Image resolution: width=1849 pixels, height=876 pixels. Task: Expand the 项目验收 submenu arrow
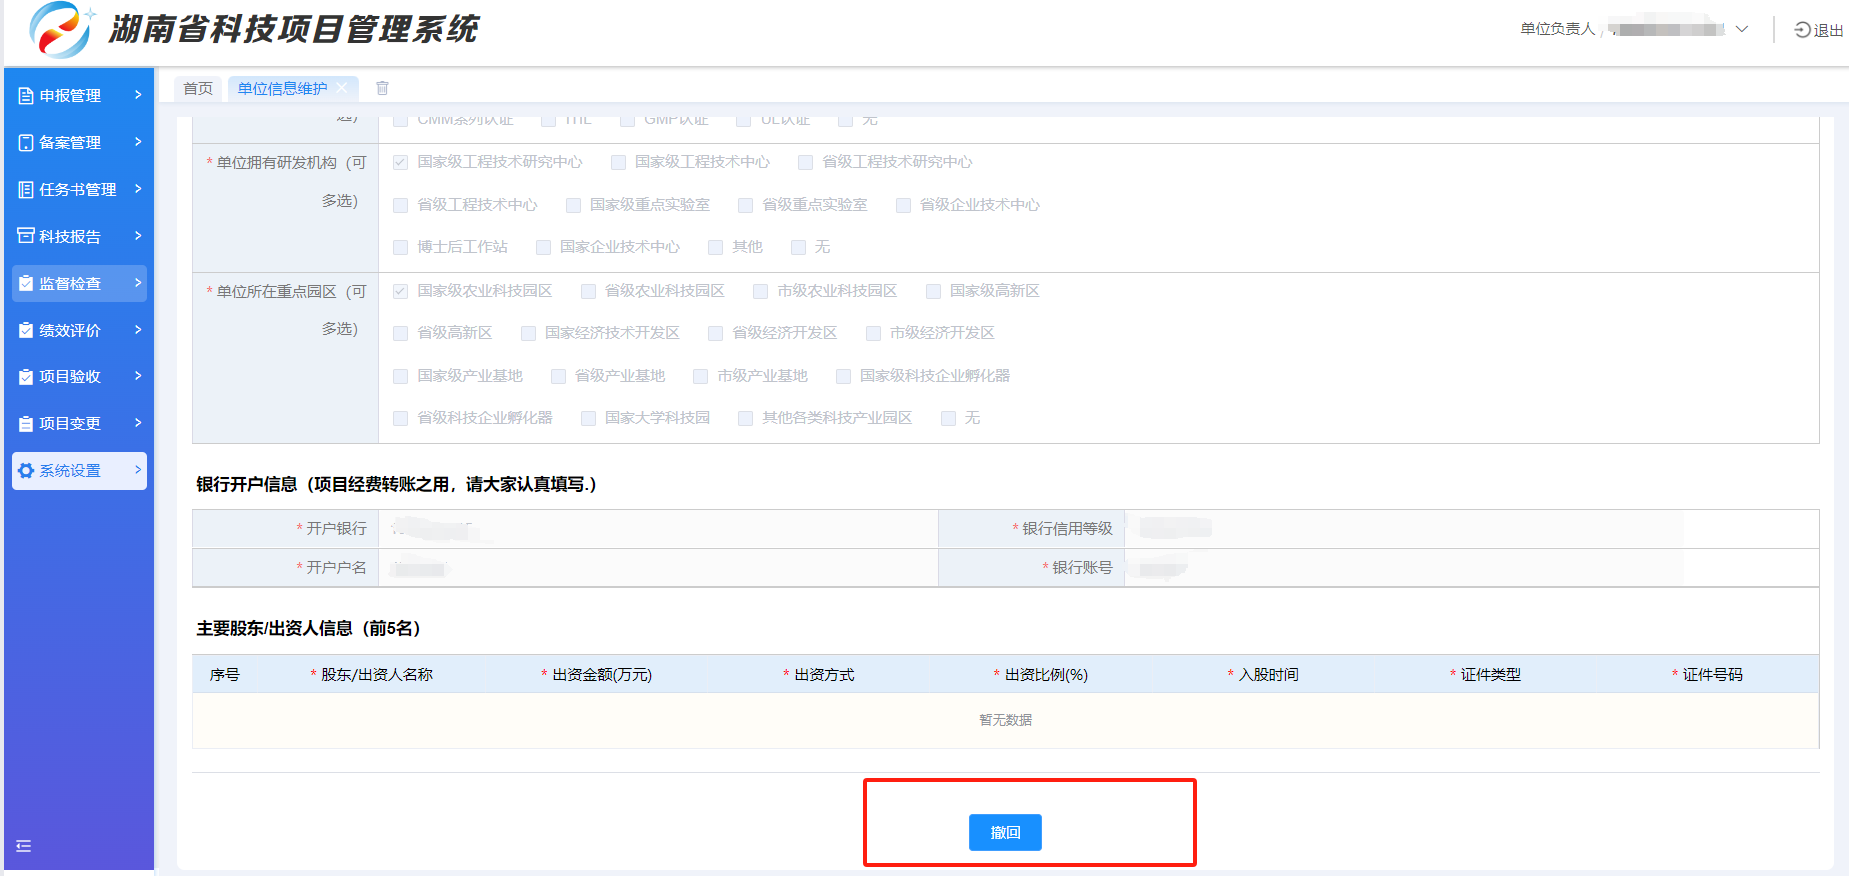pos(138,376)
